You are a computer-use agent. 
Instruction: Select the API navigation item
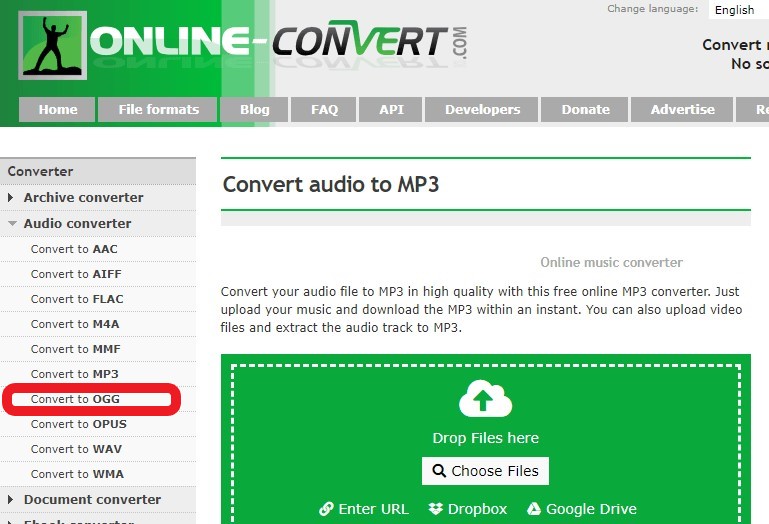[391, 110]
